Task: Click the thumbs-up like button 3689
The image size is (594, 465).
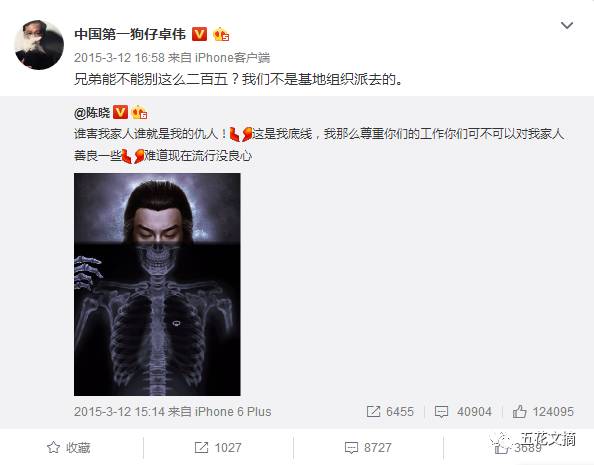Action: pos(518,448)
